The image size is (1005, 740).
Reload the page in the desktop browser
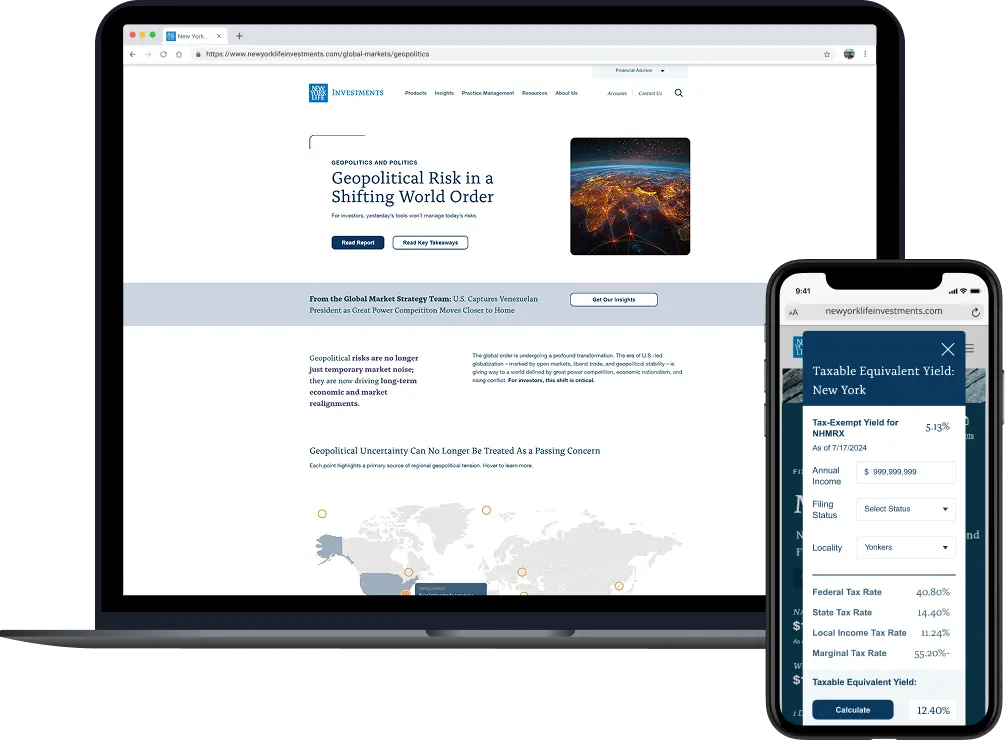(x=163, y=54)
